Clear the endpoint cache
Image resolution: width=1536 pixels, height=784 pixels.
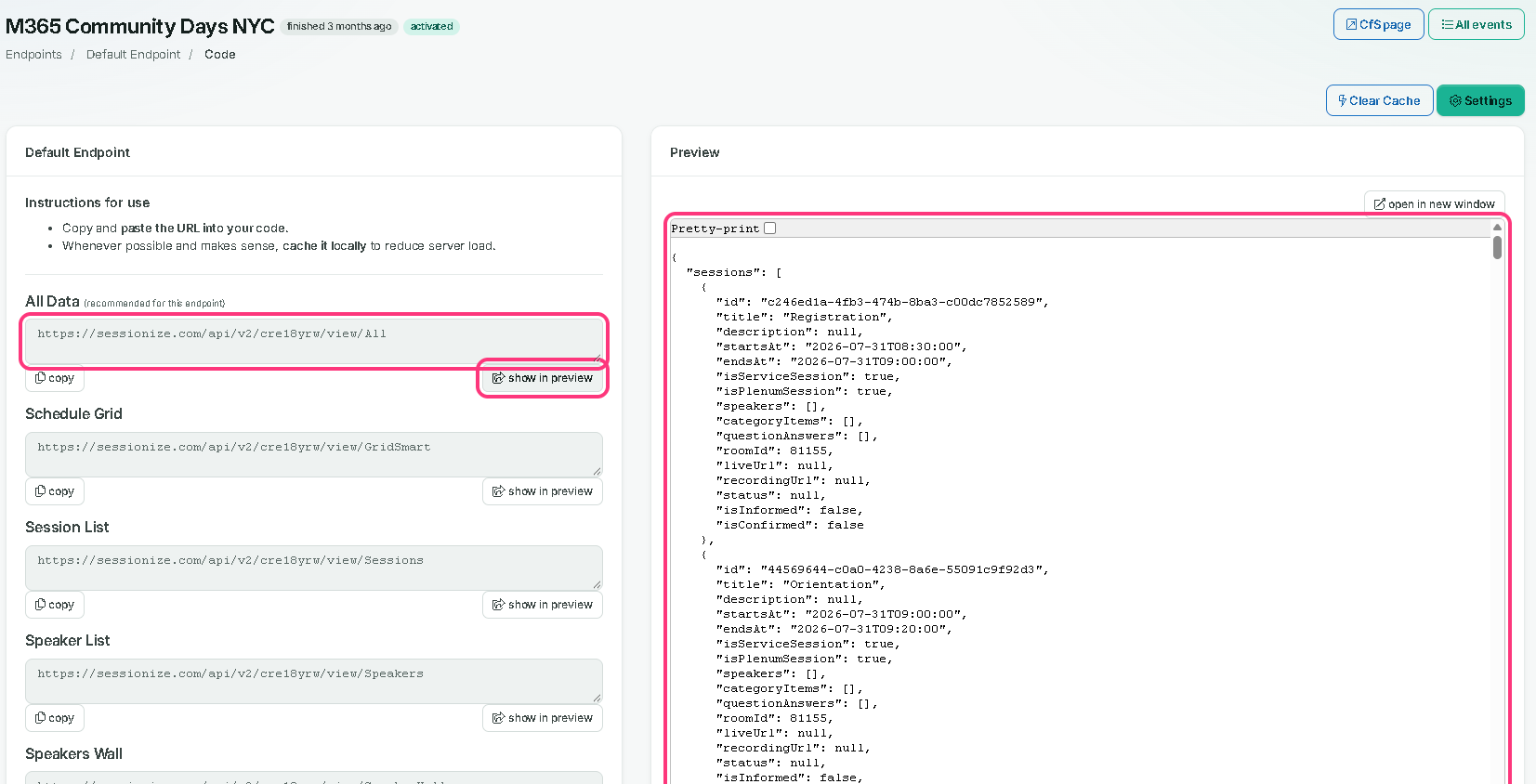pos(1379,101)
